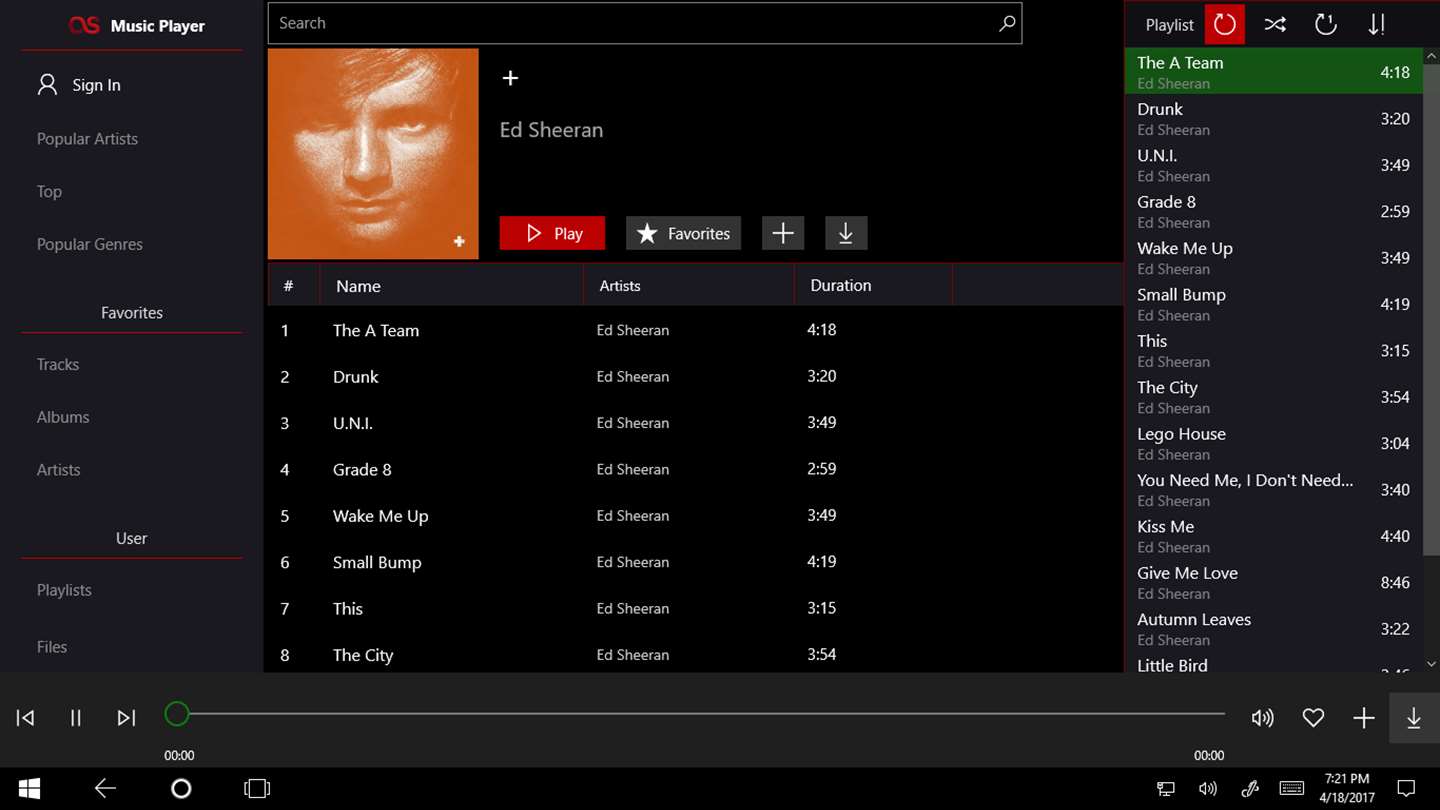
Task: Open Popular Genres section
Action: 90,244
